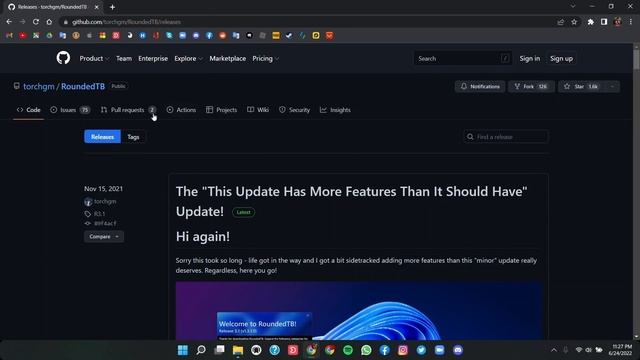
Task: Open the Security tab
Action: click(294, 110)
